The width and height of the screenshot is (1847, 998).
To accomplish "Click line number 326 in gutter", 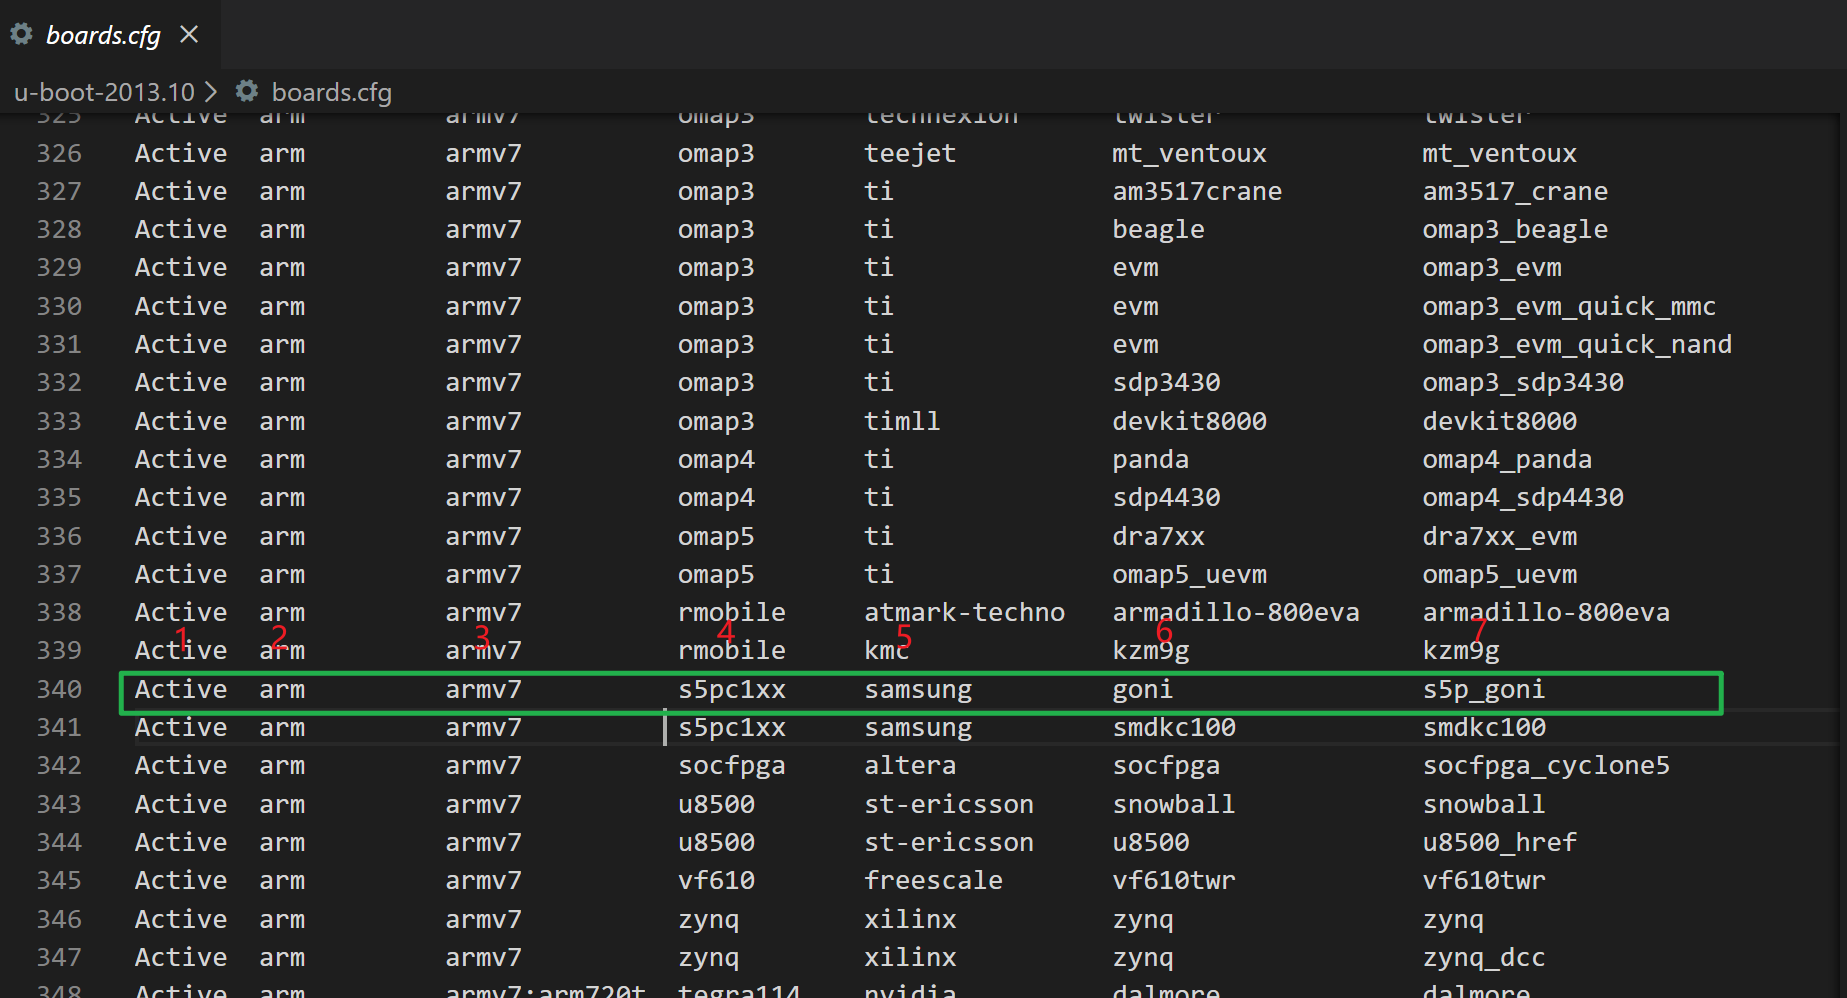I will 59,153.
